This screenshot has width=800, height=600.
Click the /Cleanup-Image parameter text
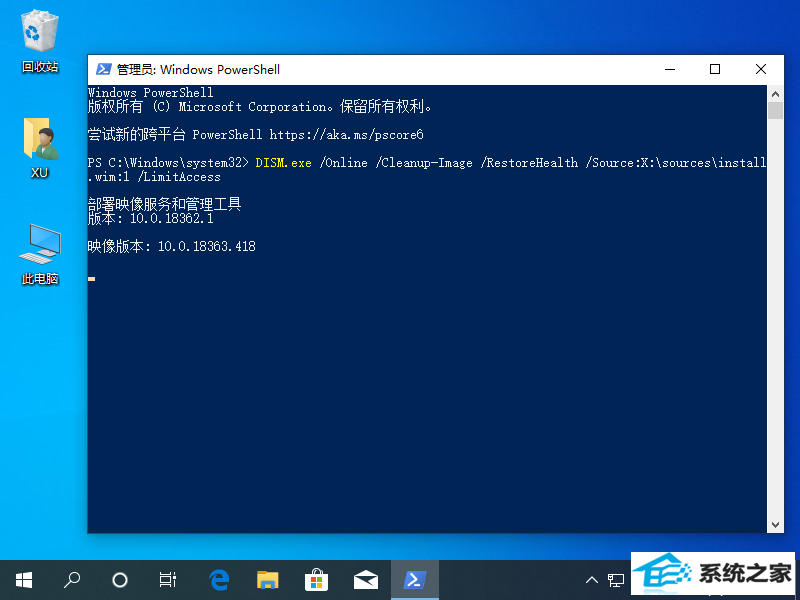(x=424, y=163)
